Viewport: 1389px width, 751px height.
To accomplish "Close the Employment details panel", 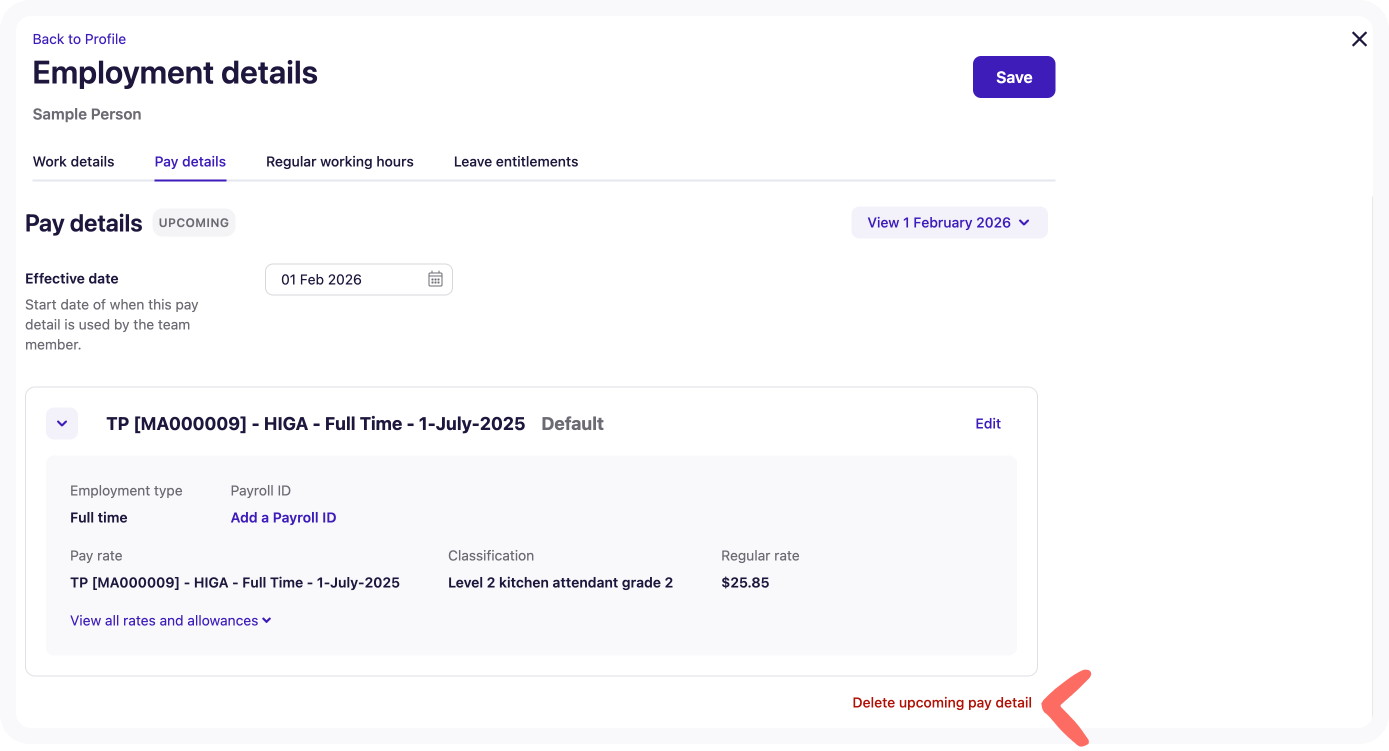I will (x=1359, y=39).
